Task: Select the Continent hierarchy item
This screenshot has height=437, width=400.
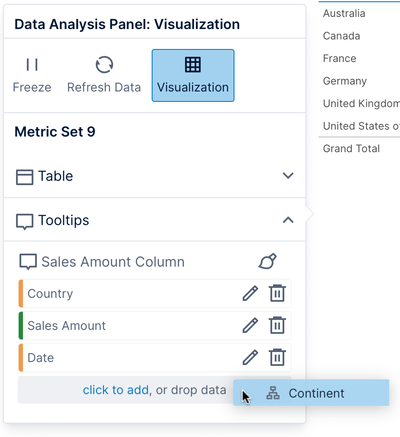Action: [311, 393]
